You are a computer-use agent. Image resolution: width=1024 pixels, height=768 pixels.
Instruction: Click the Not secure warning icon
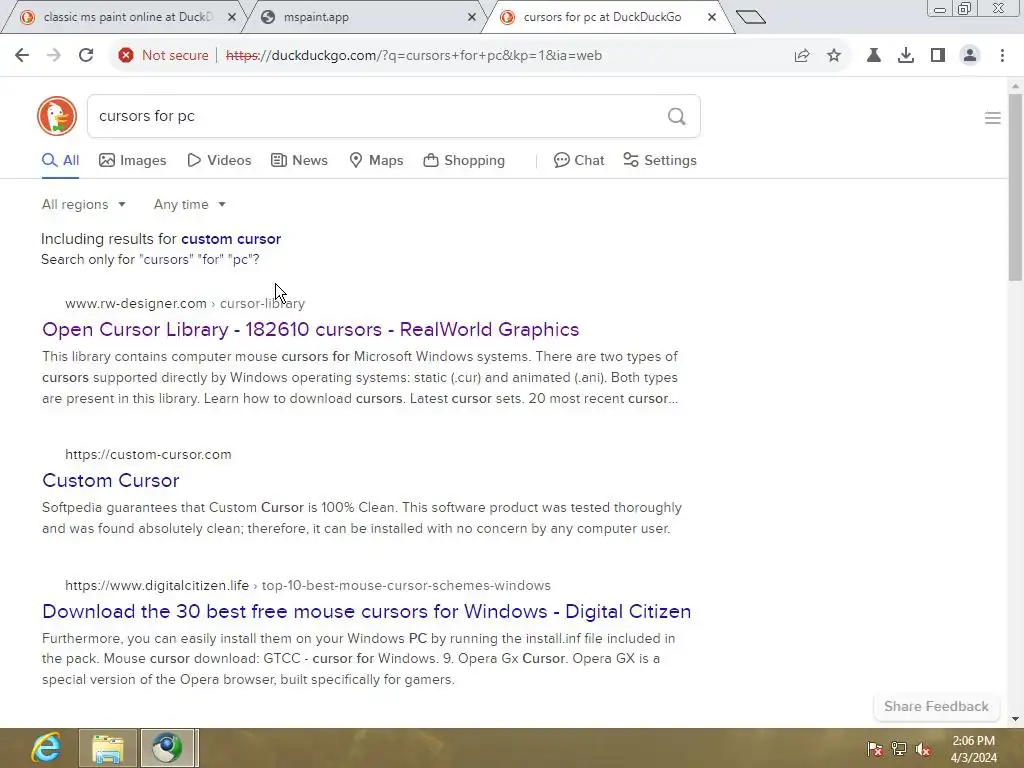126,56
